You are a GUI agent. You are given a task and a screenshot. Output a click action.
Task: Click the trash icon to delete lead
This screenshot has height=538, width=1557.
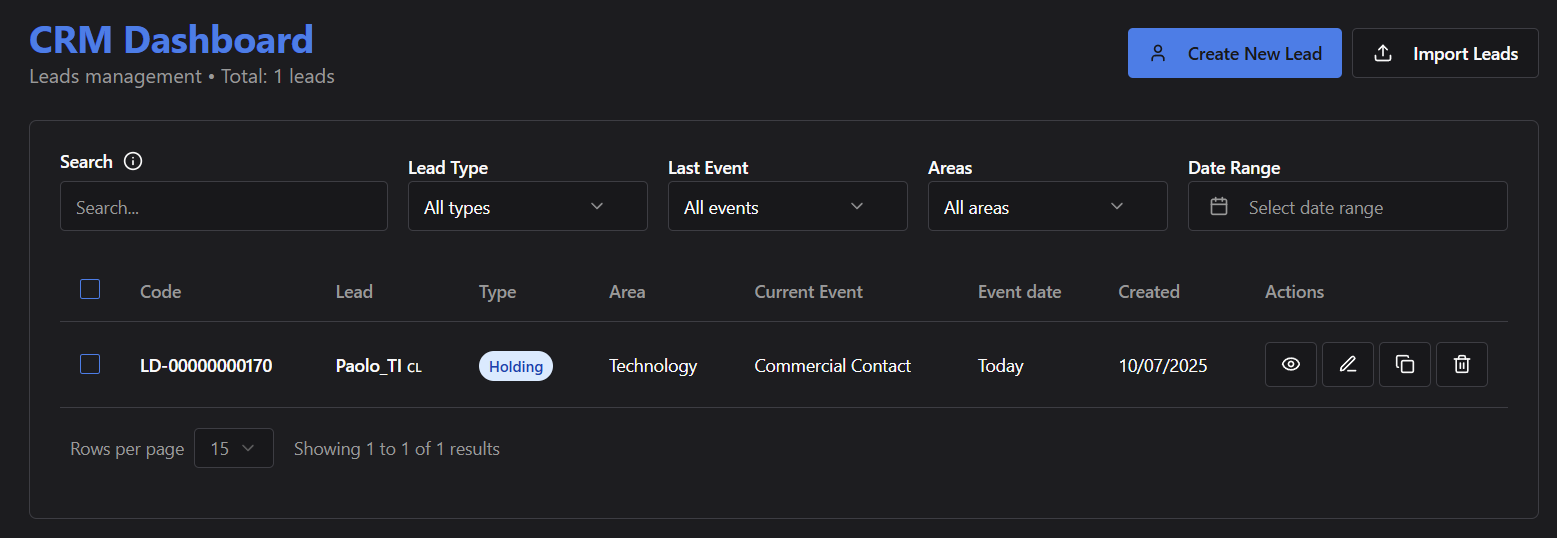[x=1461, y=365]
